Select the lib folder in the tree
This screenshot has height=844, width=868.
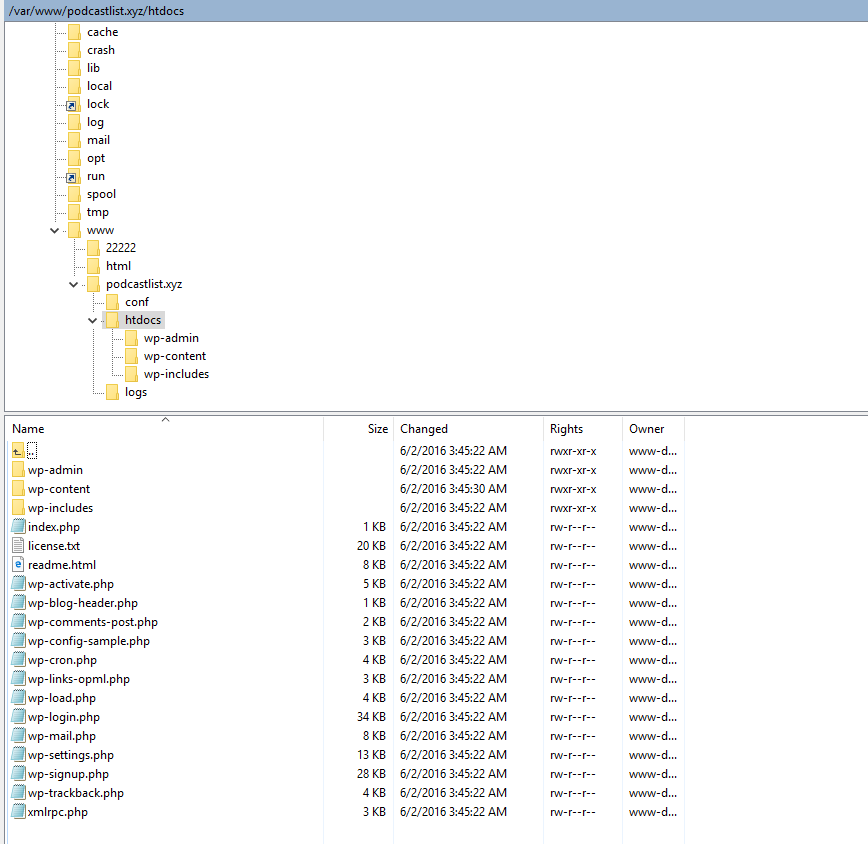[x=93, y=68]
